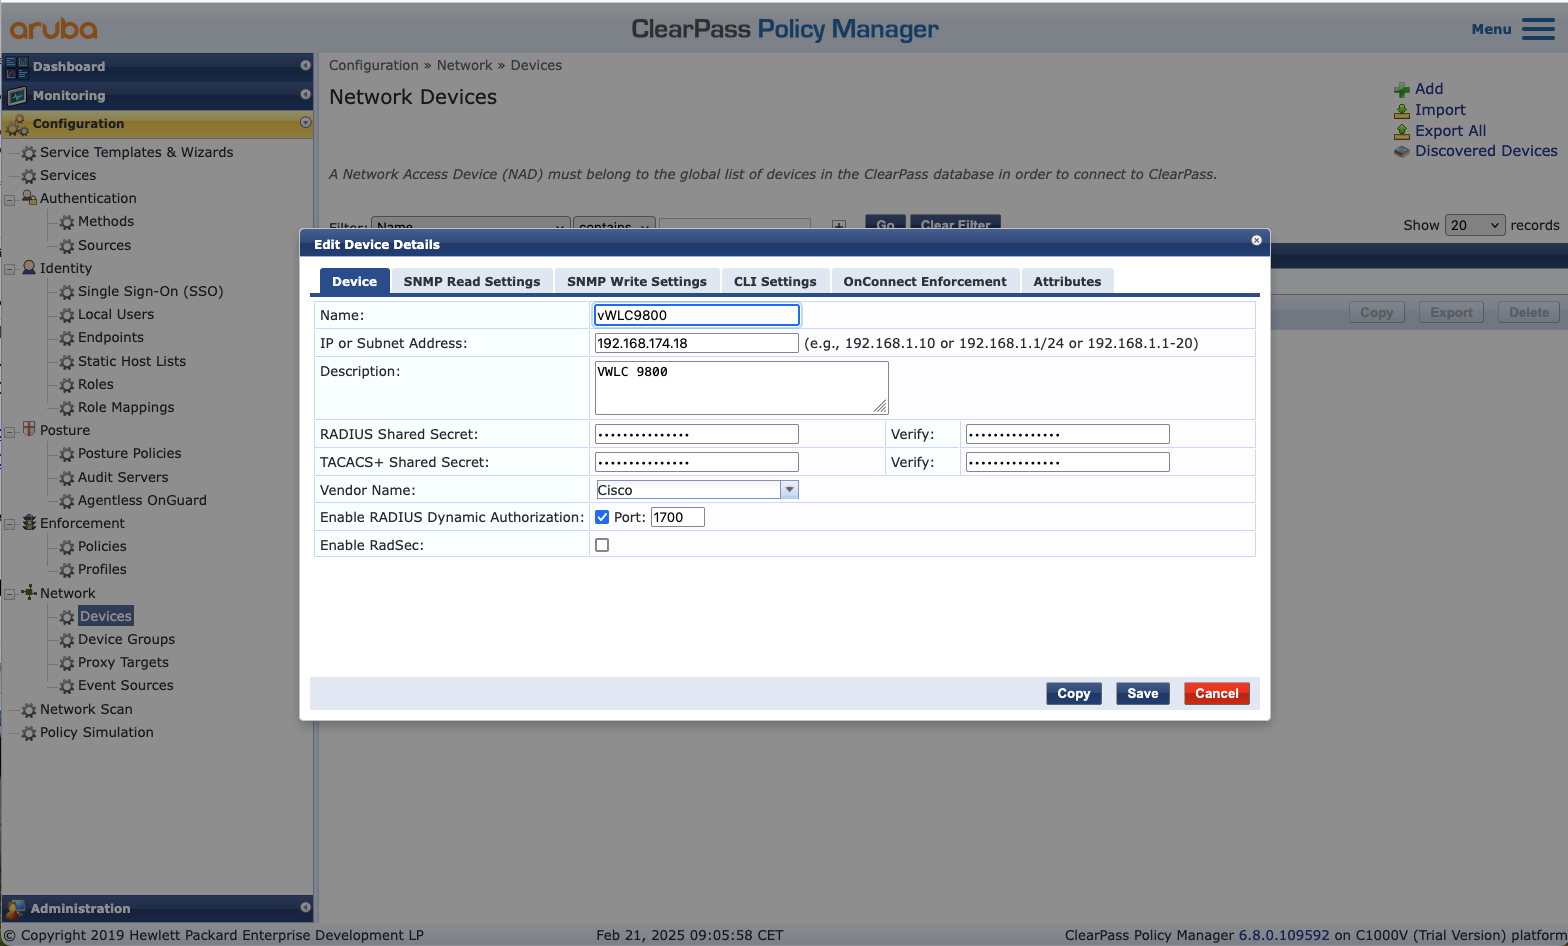Click the Name field vWLC9800
1568x946 pixels.
(697, 315)
